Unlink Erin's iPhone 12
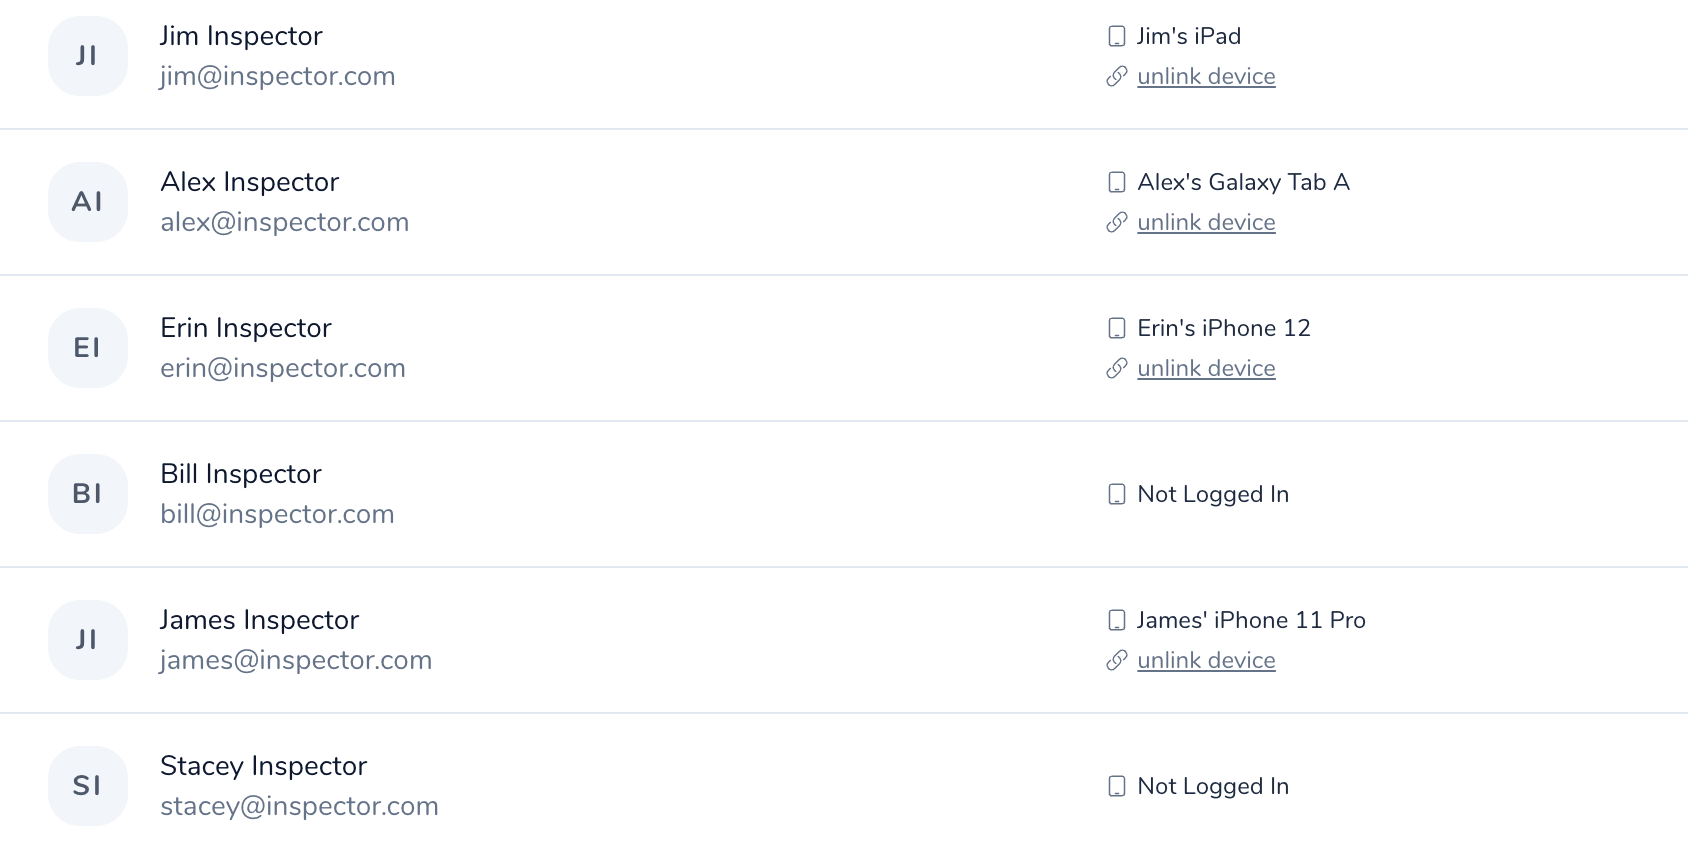The width and height of the screenshot is (1688, 856). (x=1206, y=369)
